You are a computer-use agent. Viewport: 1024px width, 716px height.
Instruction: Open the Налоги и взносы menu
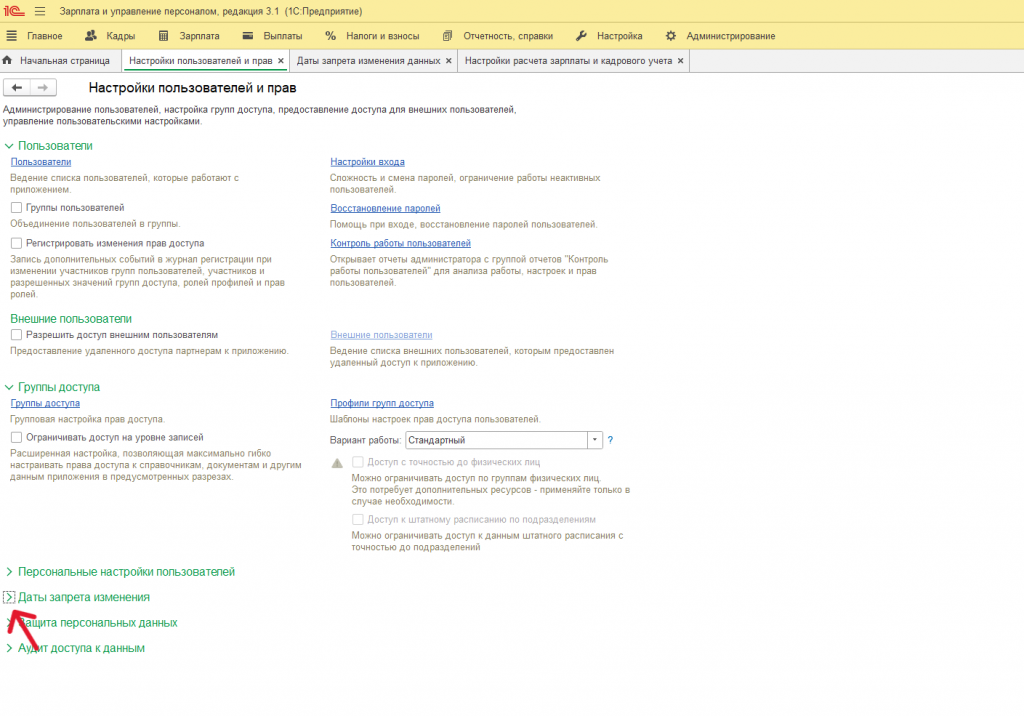[x=372, y=36]
